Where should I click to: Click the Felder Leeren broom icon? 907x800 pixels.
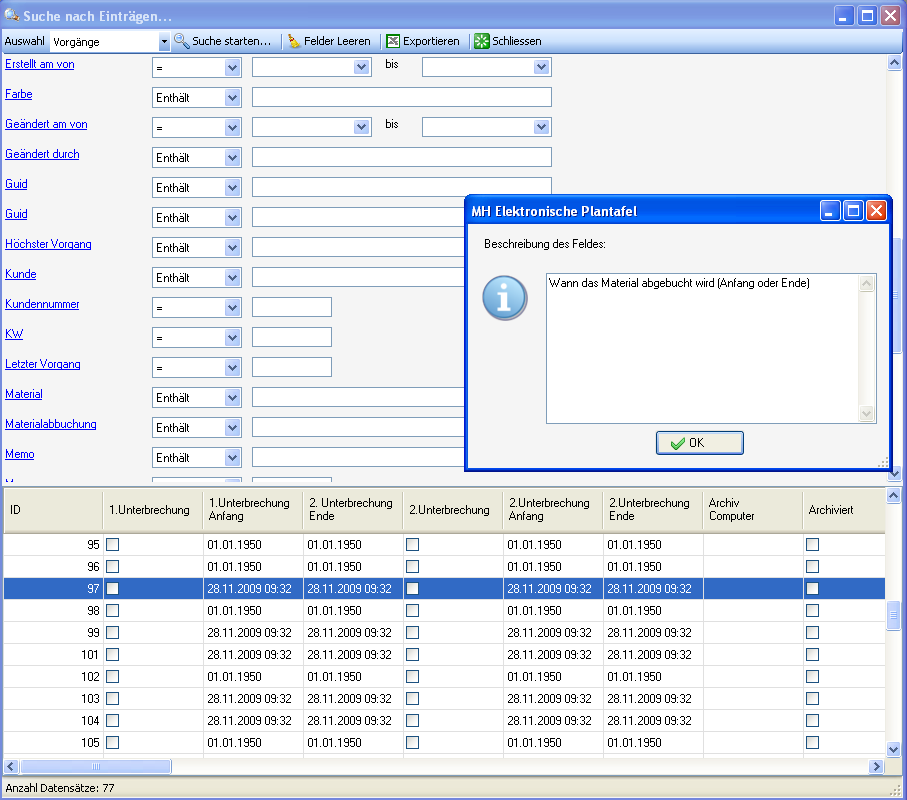294,42
